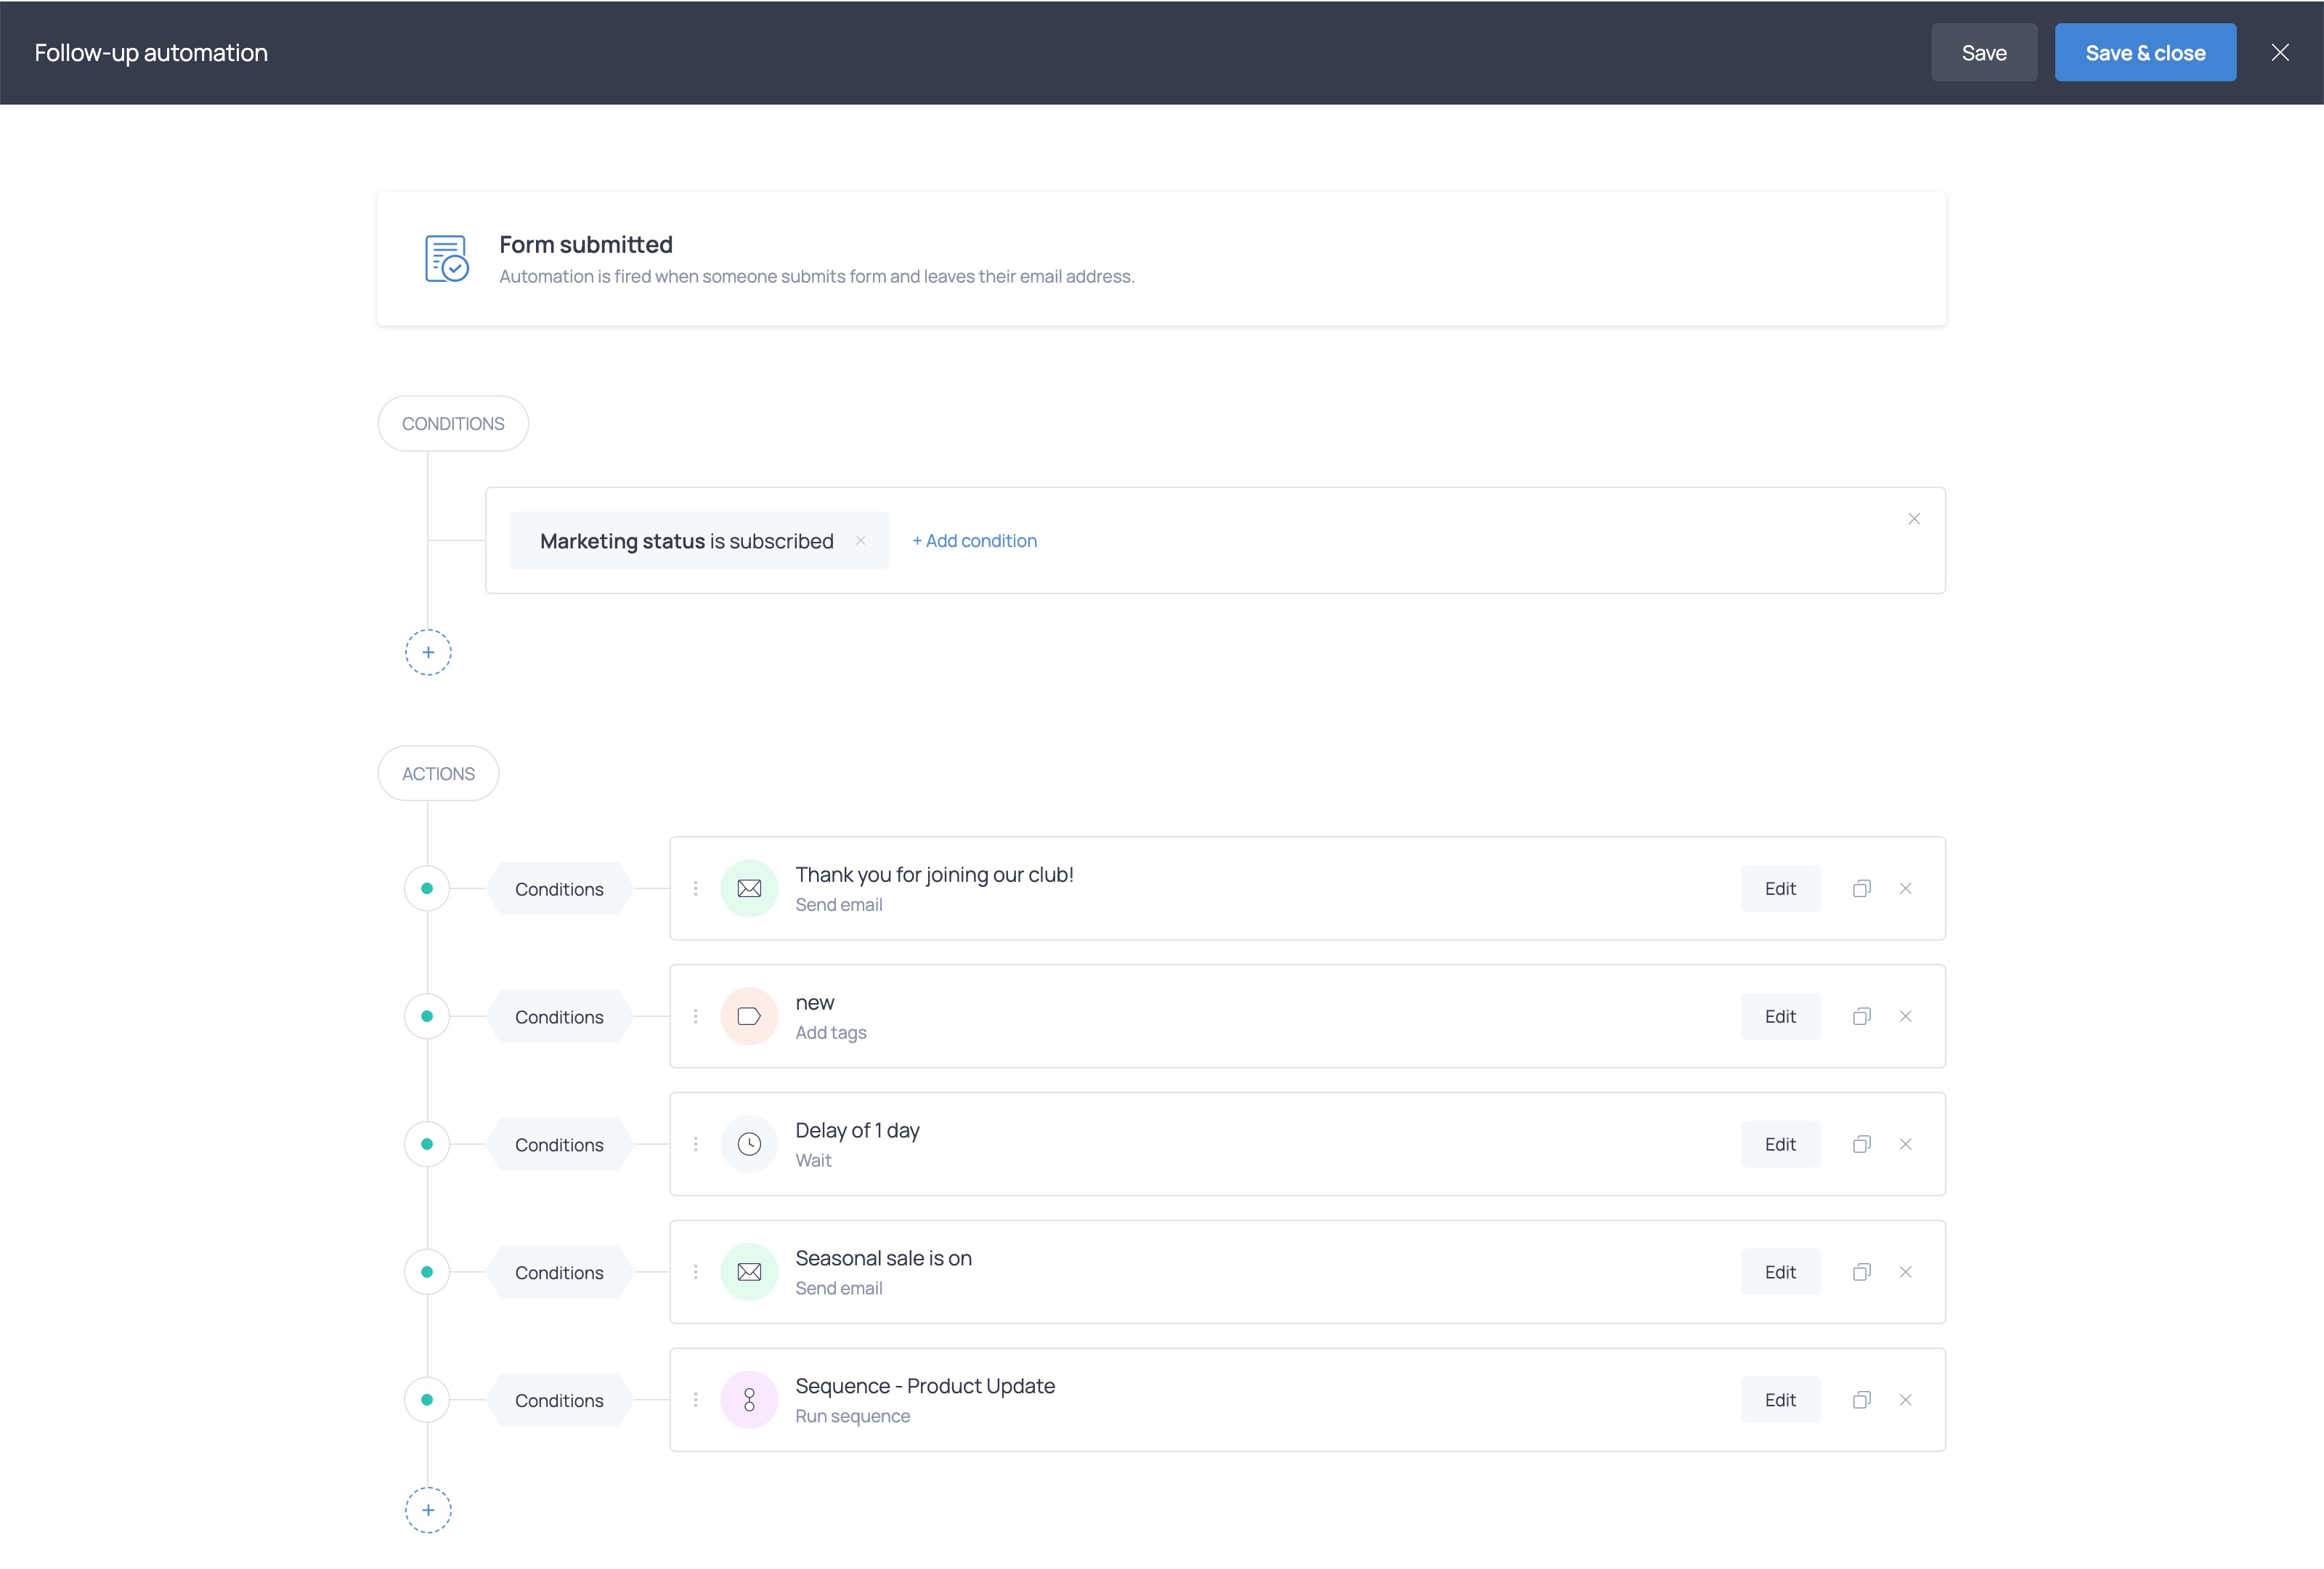Click Add condition next to Marketing status
This screenshot has height=1569, width=2324.
(x=974, y=540)
